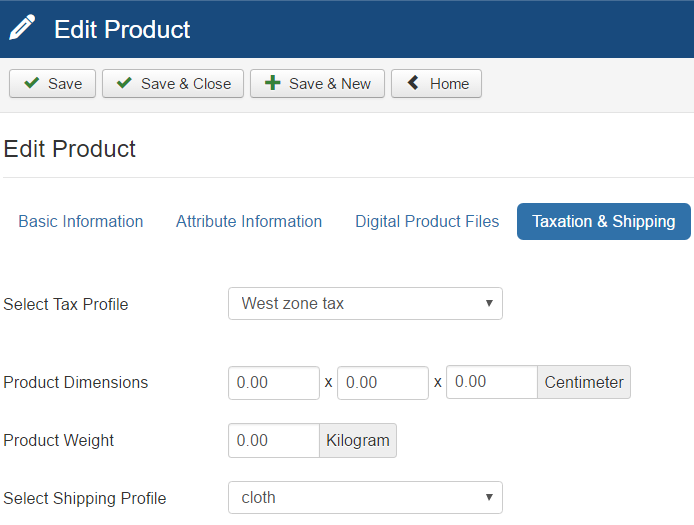
Task: Open the Attribute Information tab
Action: pyautogui.click(x=249, y=222)
